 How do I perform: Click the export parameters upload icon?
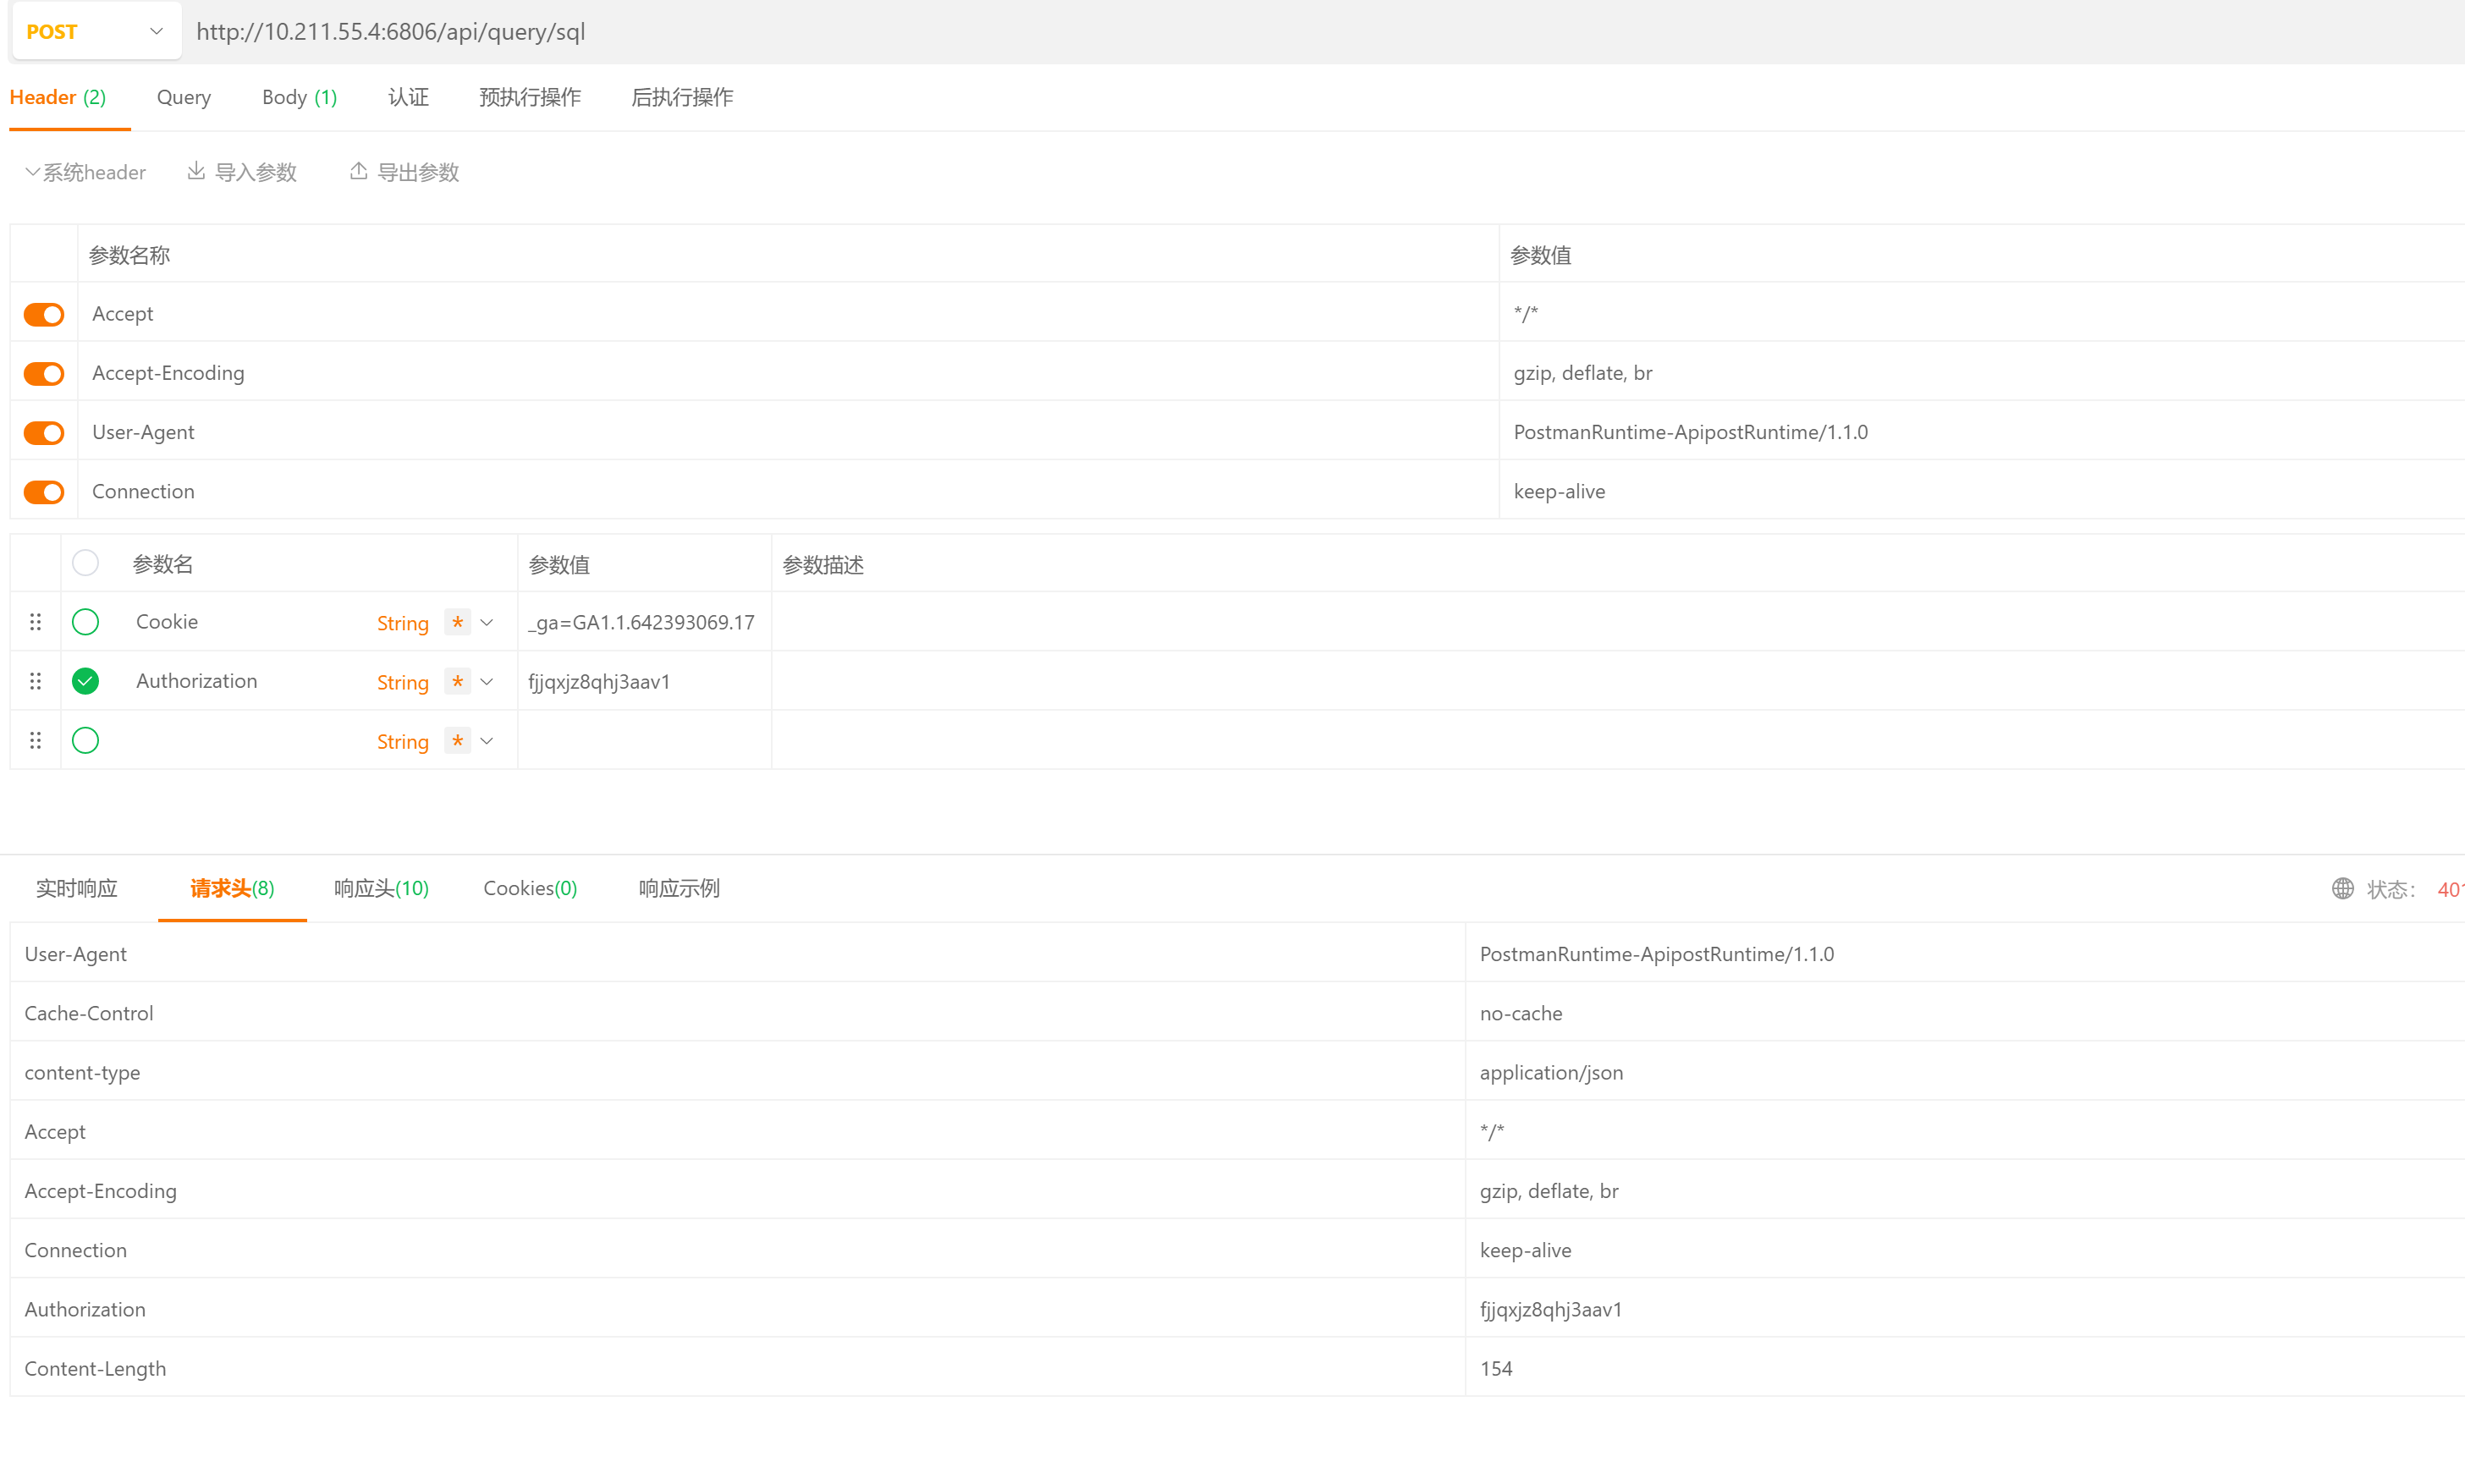coord(358,171)
